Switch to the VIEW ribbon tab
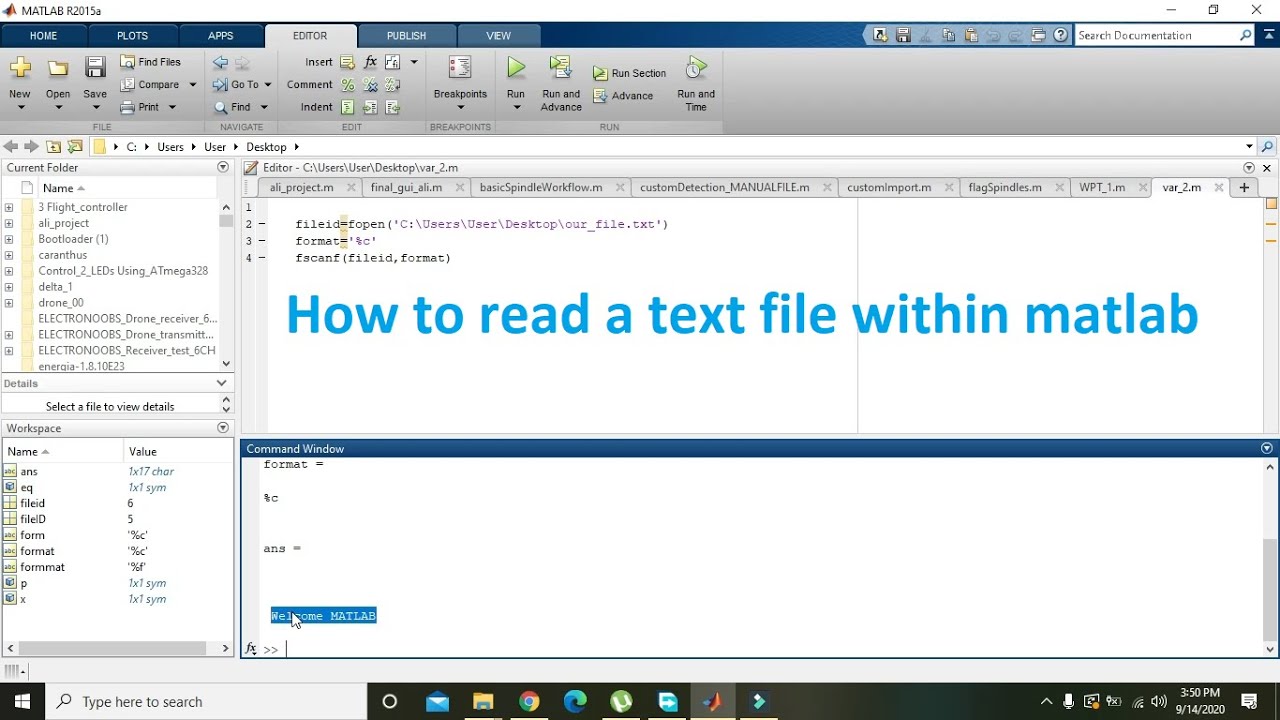The image size is (1280, 720). [x=498, y=35]
